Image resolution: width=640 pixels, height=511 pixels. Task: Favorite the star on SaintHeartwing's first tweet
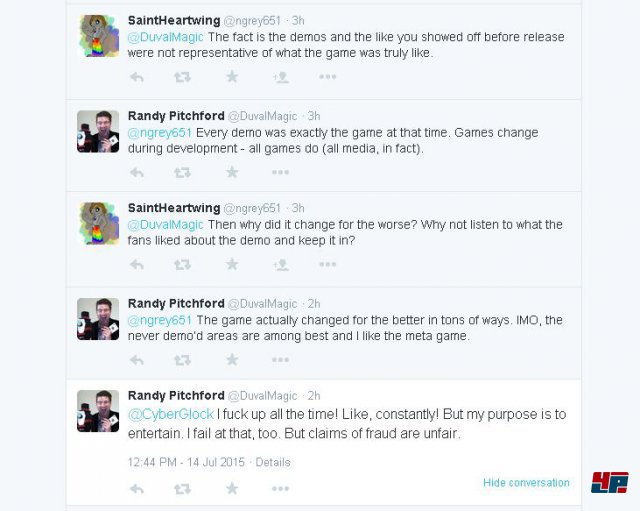232,76
